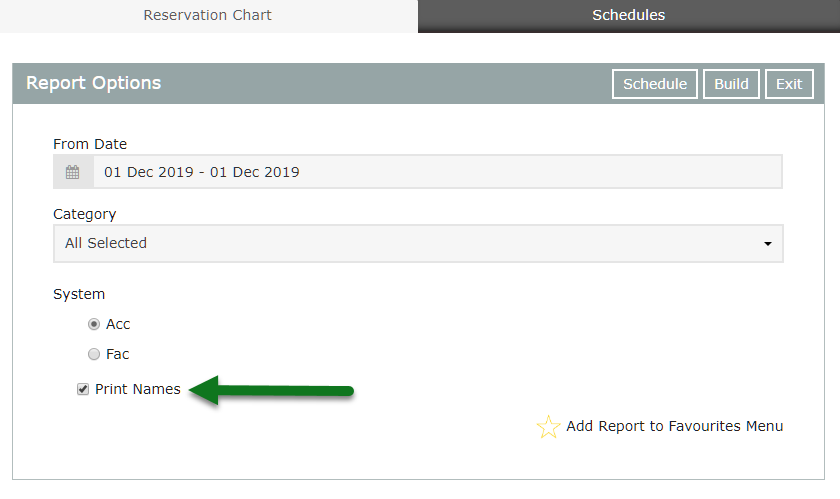Select the Fac system radio button
840x499 pixels.
click(94, 354)
